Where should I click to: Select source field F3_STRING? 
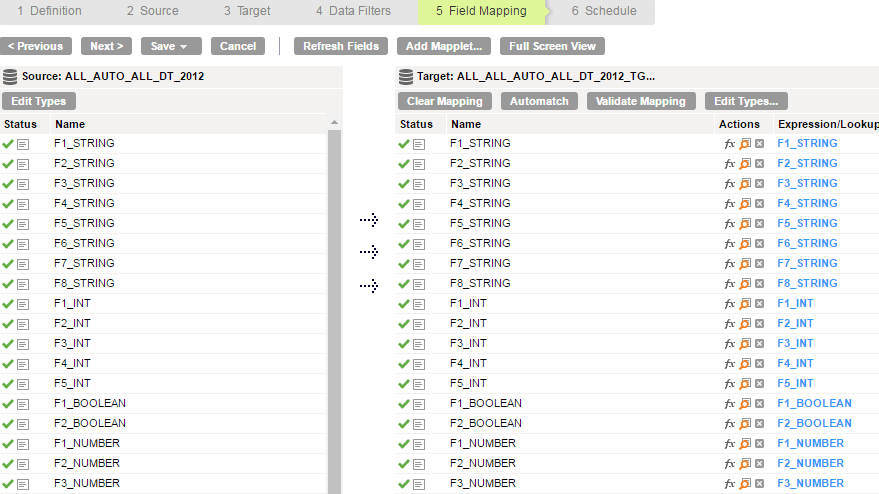(x=84, y=183)
